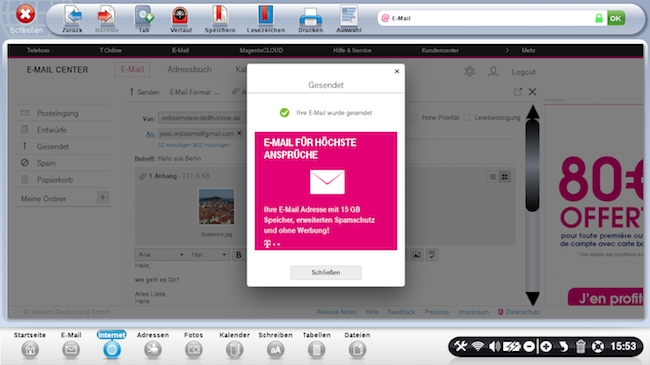Open Feedback footer link
The height and width of the screenshot is (365, 650).
tap(401, 312)
